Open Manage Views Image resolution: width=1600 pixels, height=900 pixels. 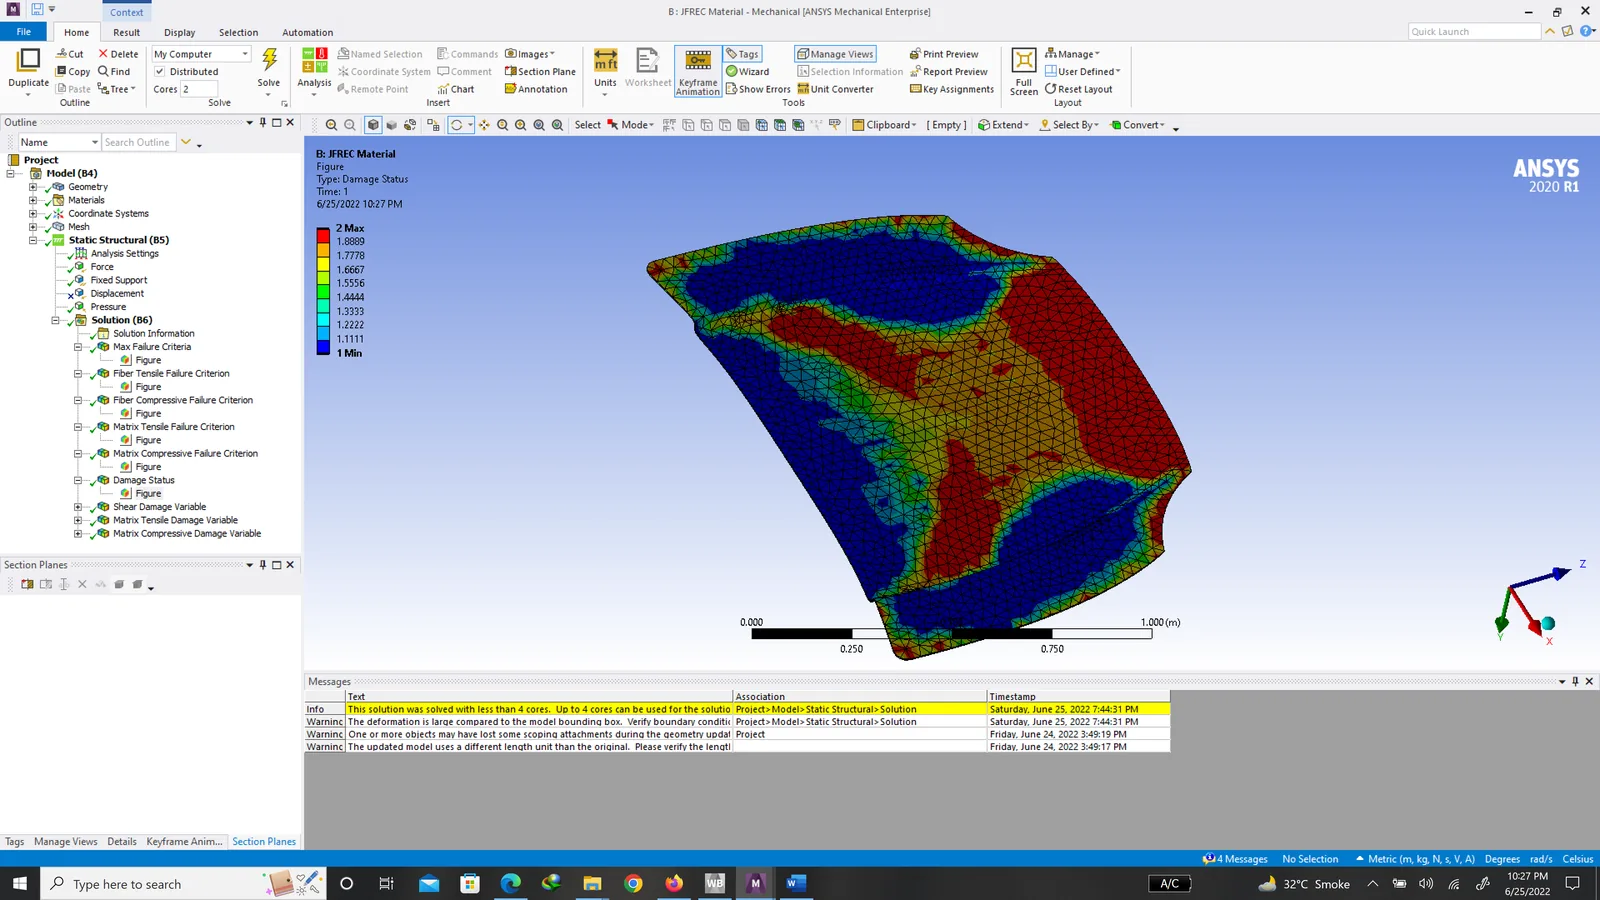click(x=835, y=54)
